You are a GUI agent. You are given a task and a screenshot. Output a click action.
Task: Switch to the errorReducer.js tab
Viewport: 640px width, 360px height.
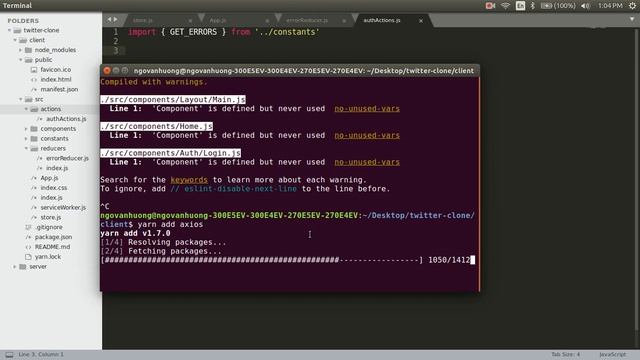pos(307,20)
